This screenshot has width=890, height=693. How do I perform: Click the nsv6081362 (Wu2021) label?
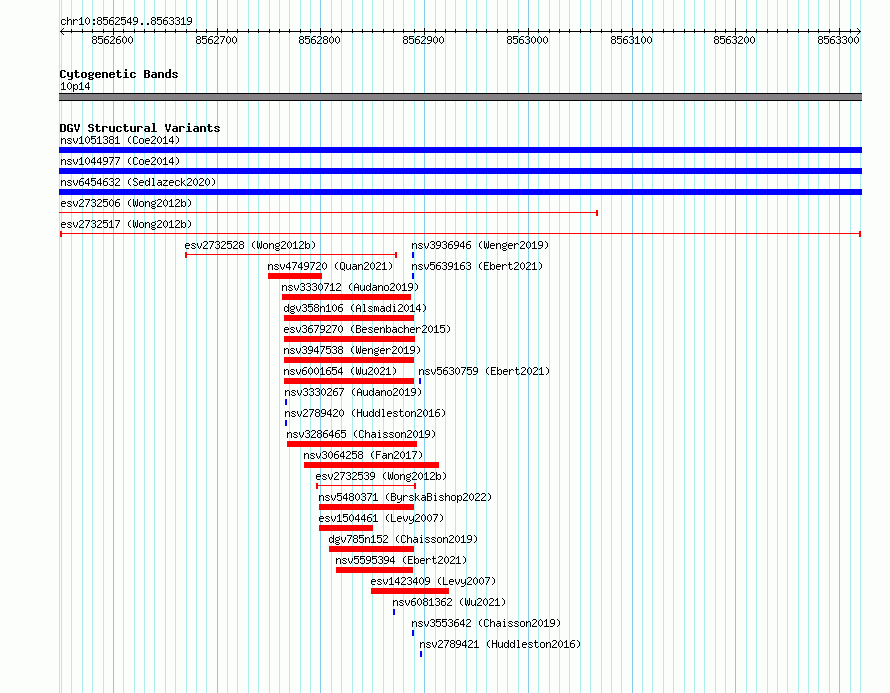point(449,602)
